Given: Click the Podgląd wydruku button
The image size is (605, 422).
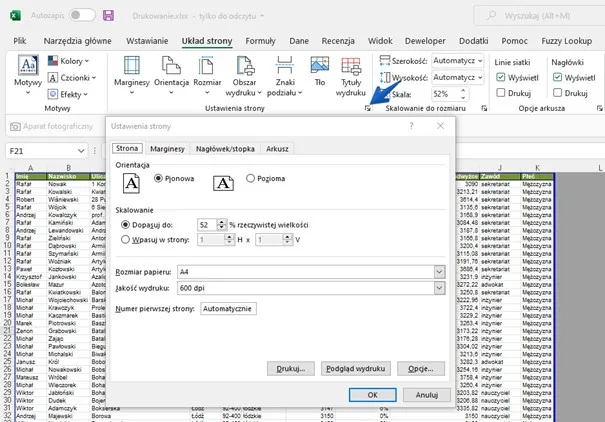Looking at the screenshot, I should (356, 369).
